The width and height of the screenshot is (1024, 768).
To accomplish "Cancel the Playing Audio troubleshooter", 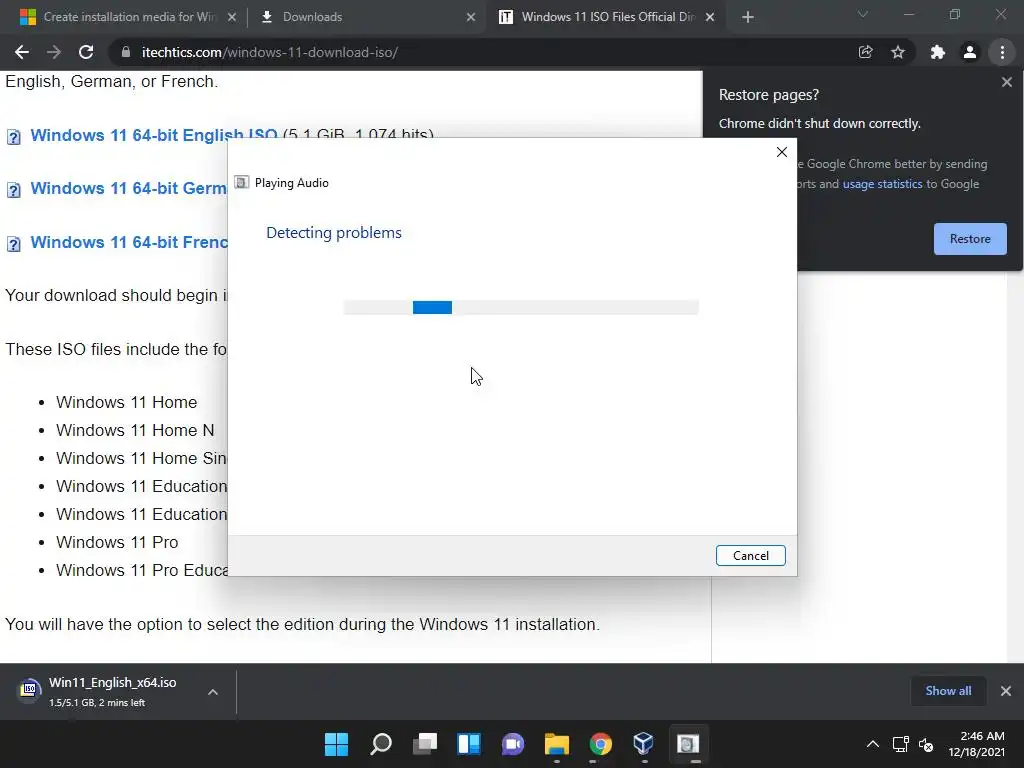I will 750,556.
